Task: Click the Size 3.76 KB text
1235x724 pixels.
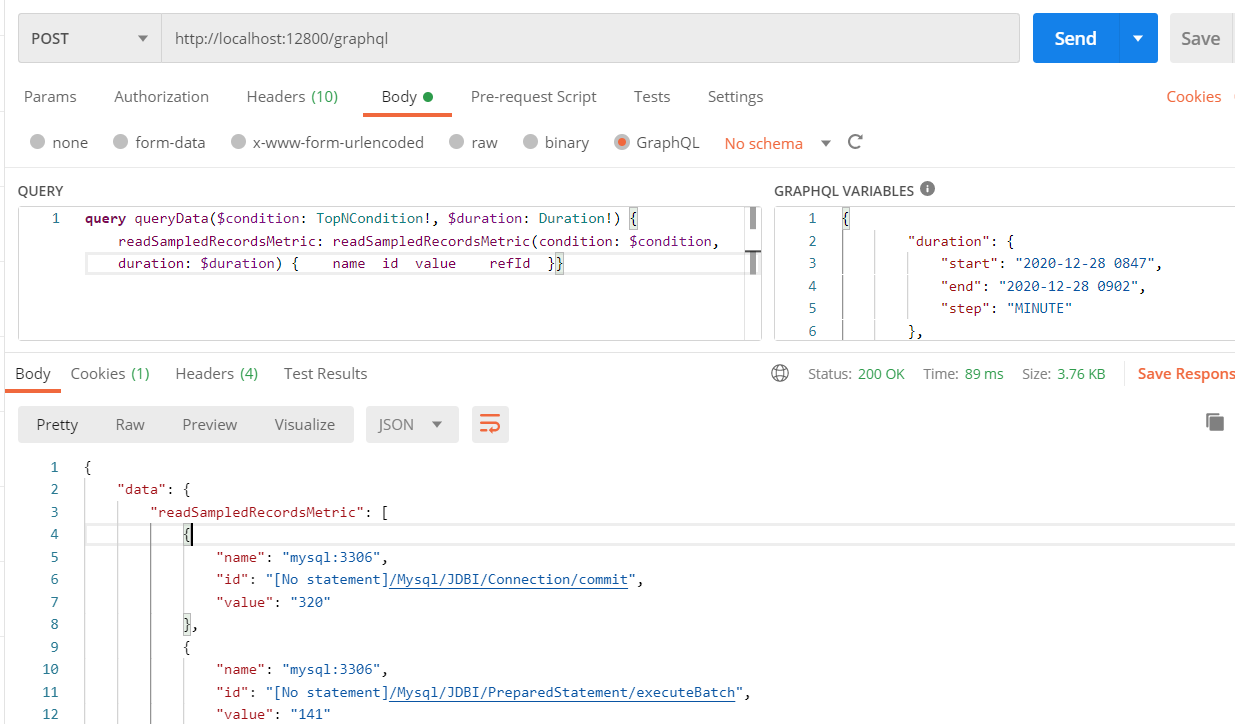Action: click(x=1063, y=374)
